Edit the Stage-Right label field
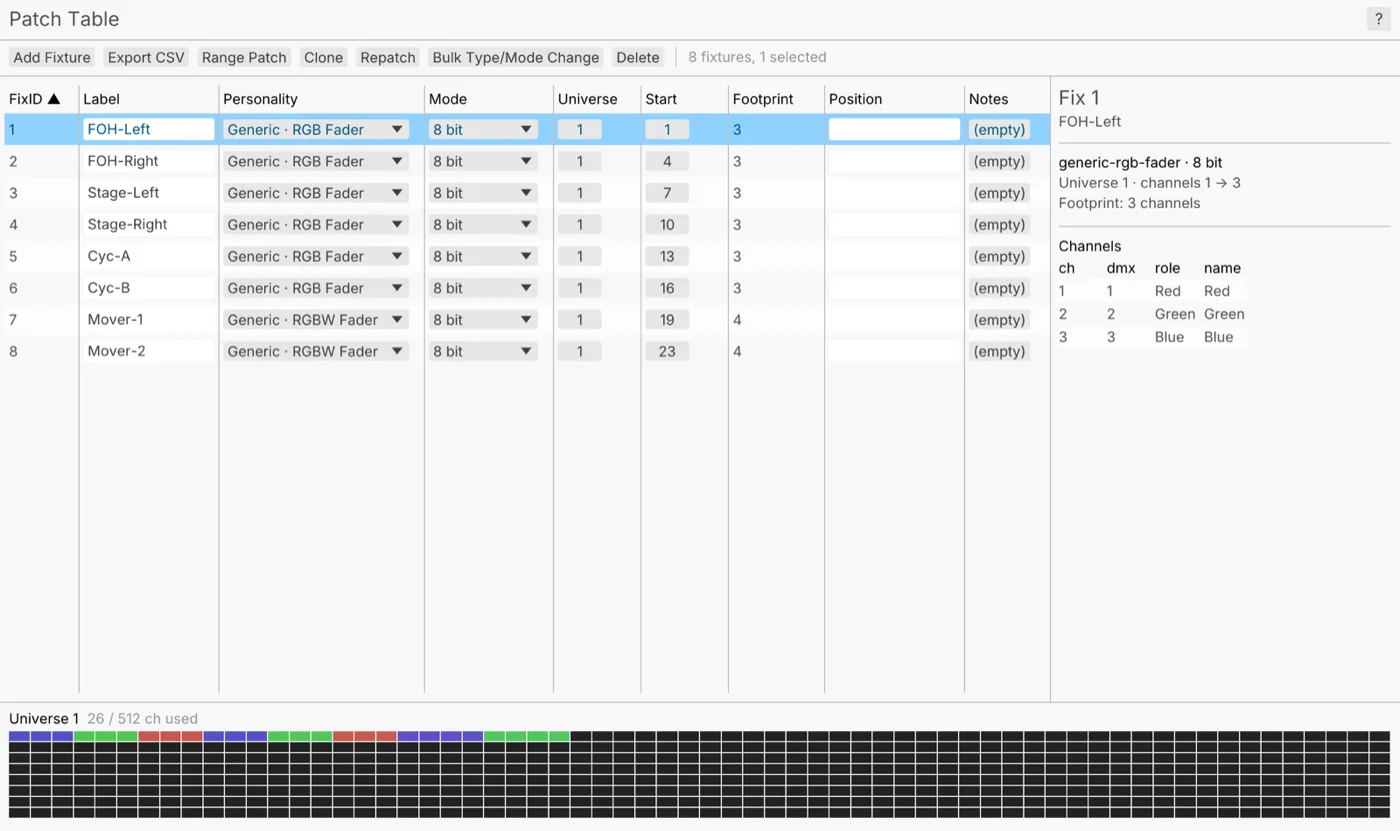Image resolution: width=1400 pixels, height=831 pixels. click(149, 224)
